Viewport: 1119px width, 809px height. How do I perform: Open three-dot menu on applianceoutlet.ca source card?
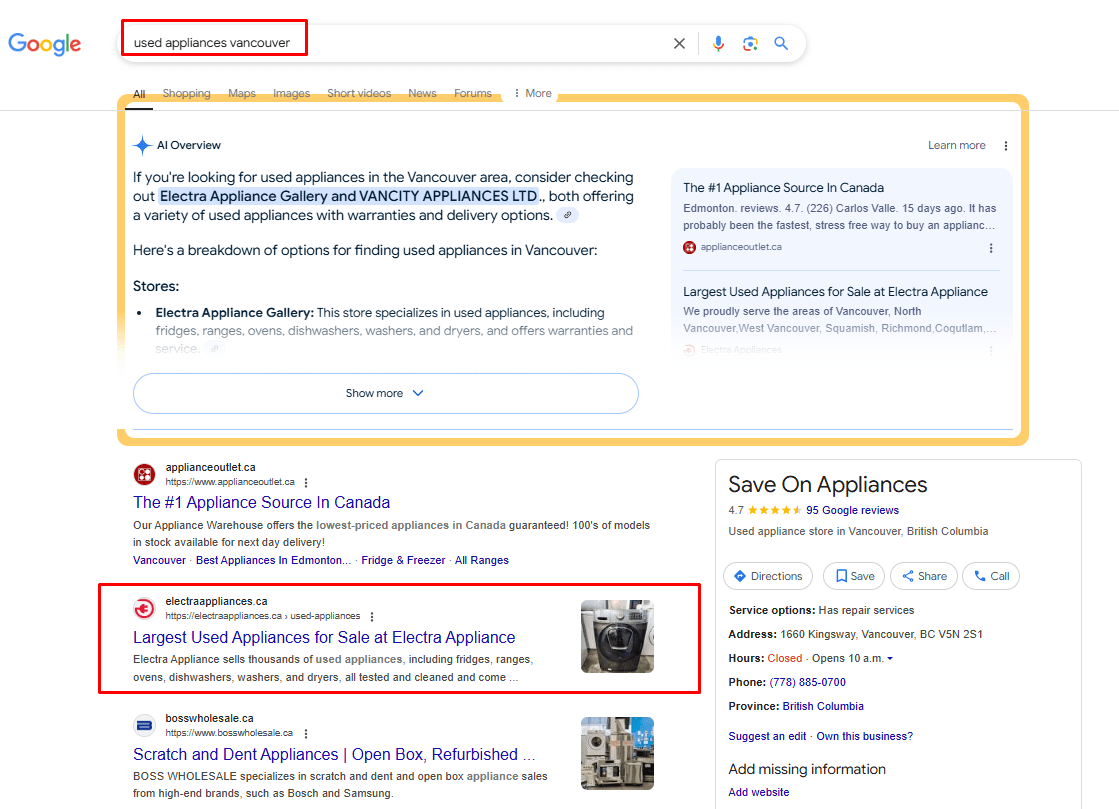(x=991, y=248)
